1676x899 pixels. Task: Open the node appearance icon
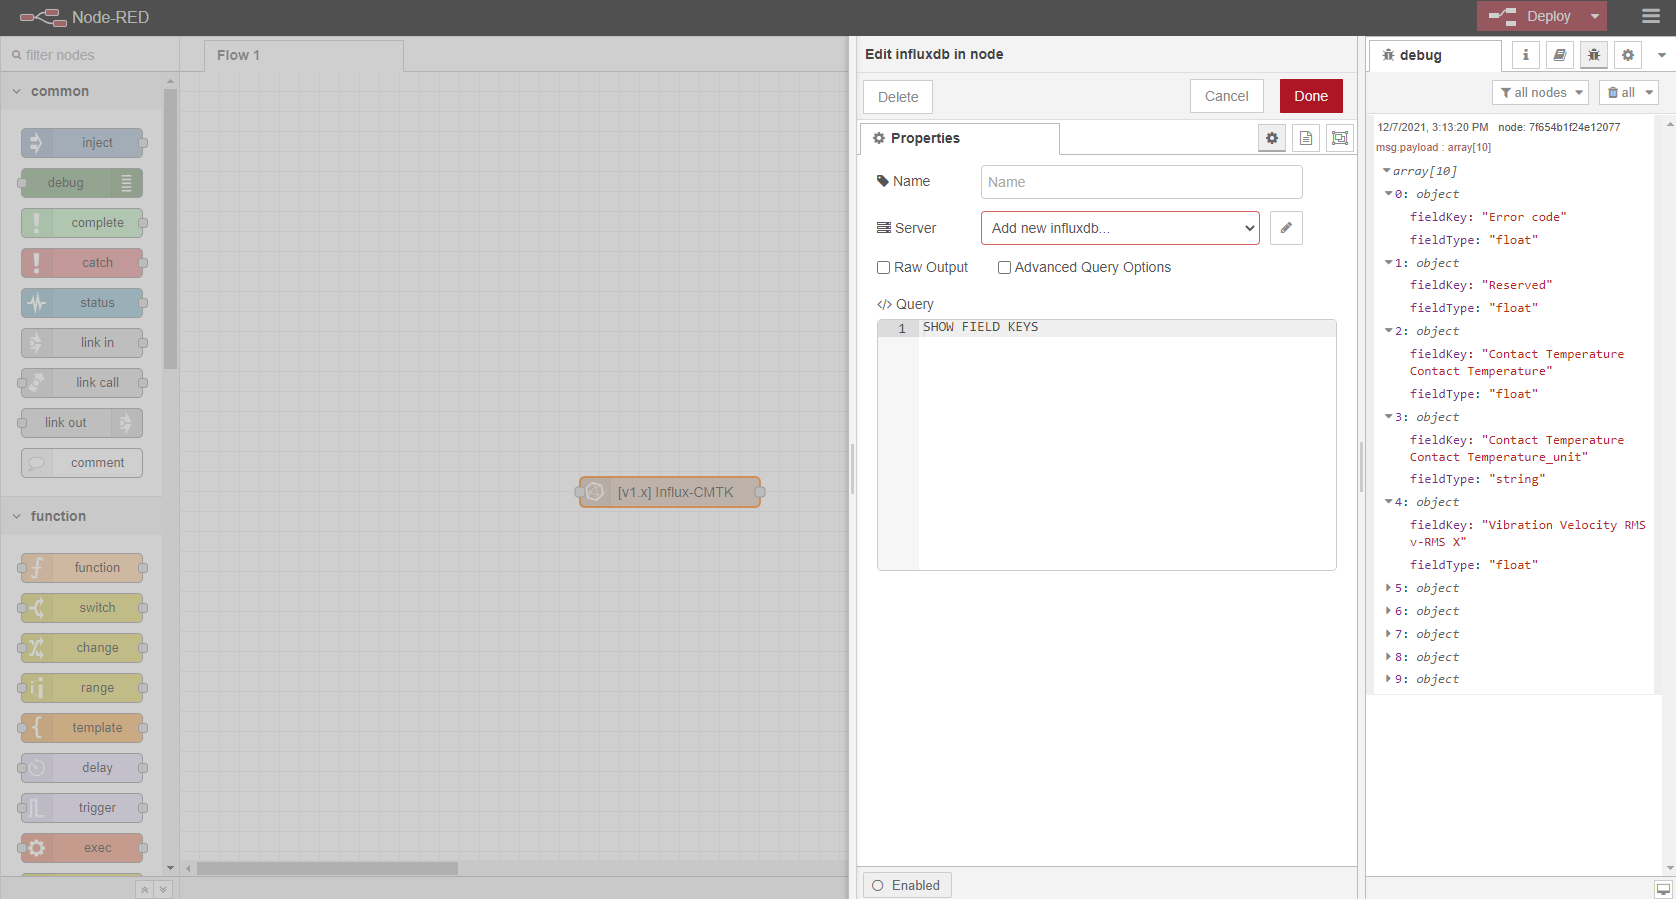coord(1340,138)
